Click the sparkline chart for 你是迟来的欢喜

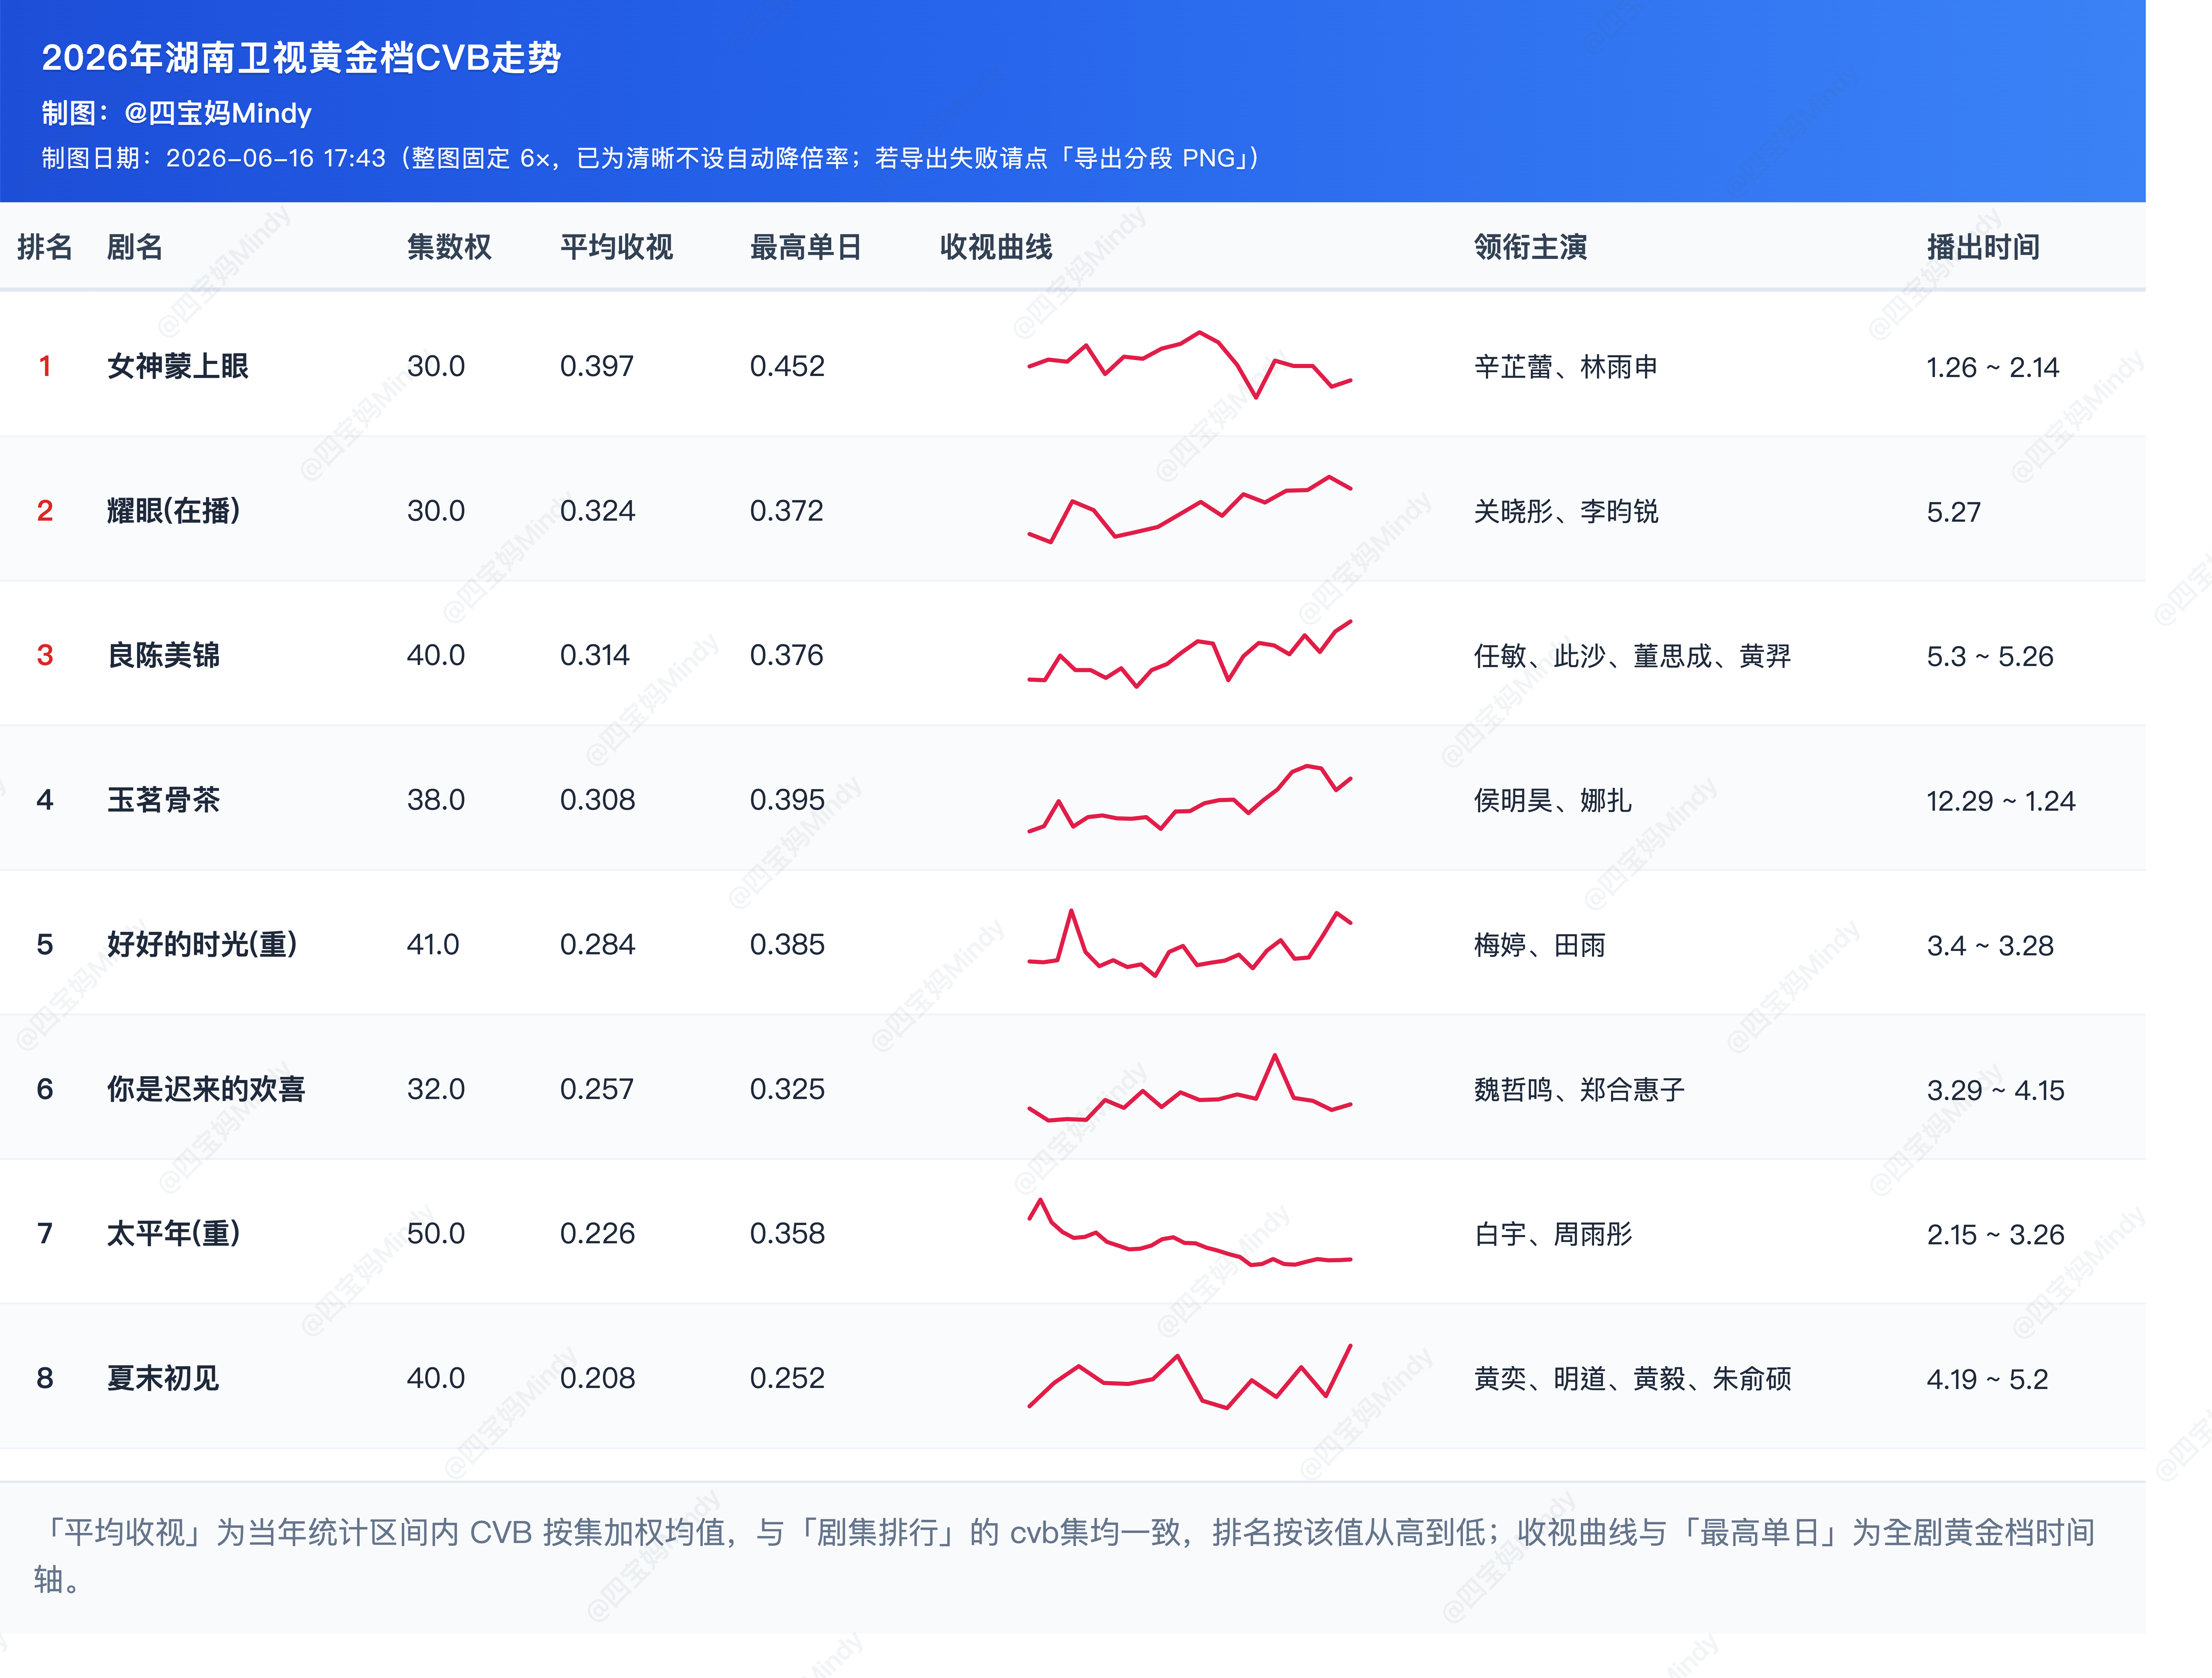click(x=1190, y=1088)
